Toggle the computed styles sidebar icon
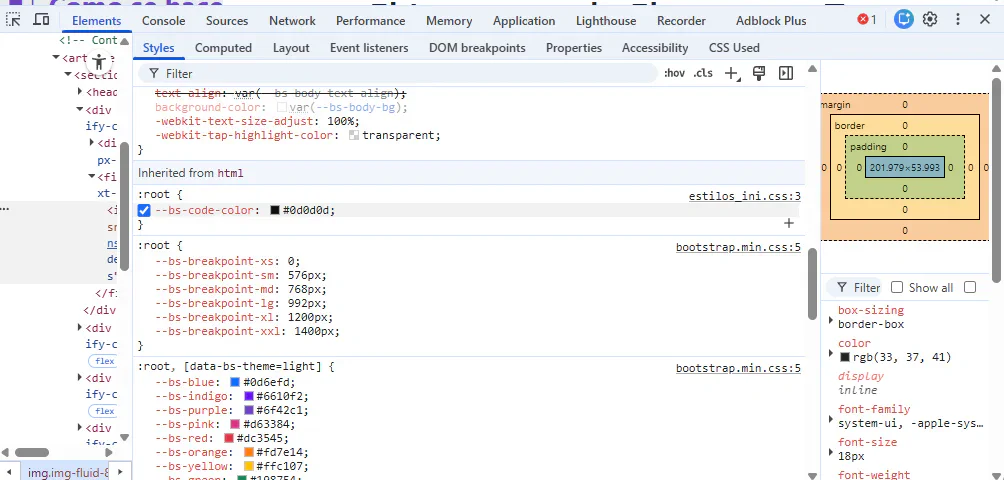1004x480 pixels. [786, 73]
